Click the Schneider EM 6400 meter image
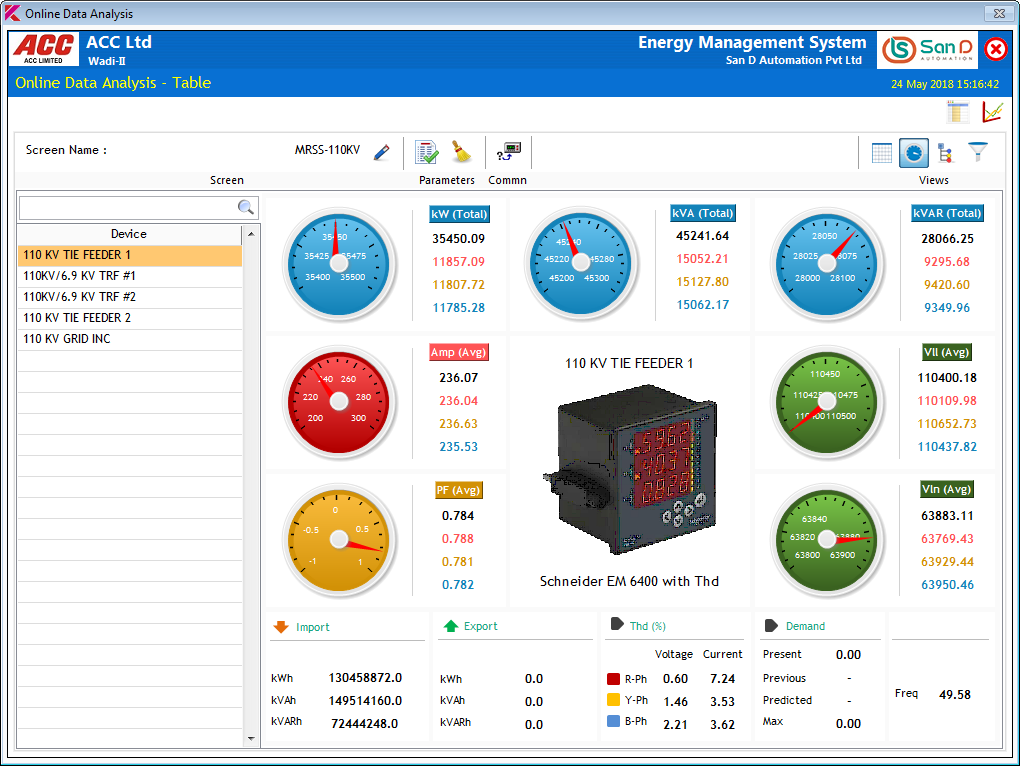The image size is (1020, 766). (x=629, y=469)
